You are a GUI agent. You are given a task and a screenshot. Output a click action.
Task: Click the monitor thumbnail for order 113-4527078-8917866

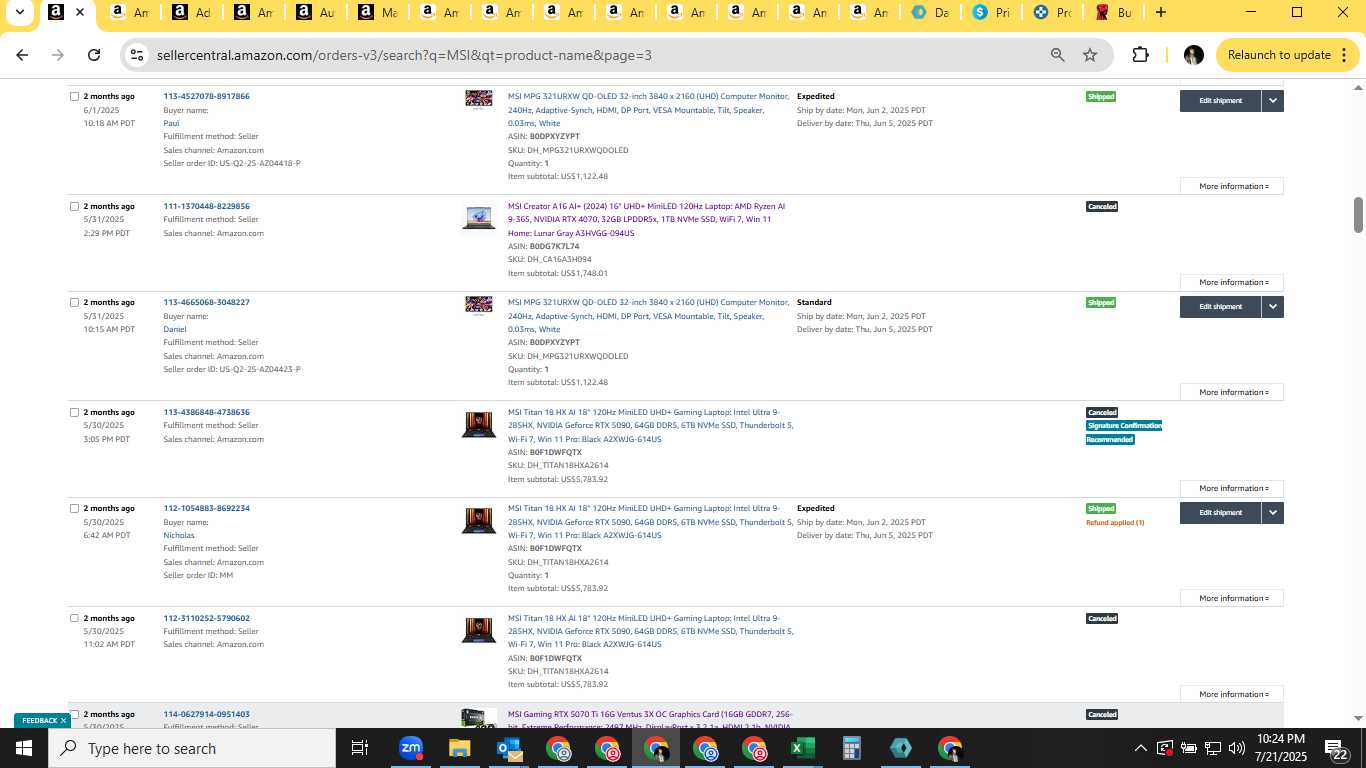pyautogui.click(x=479, y=98)
